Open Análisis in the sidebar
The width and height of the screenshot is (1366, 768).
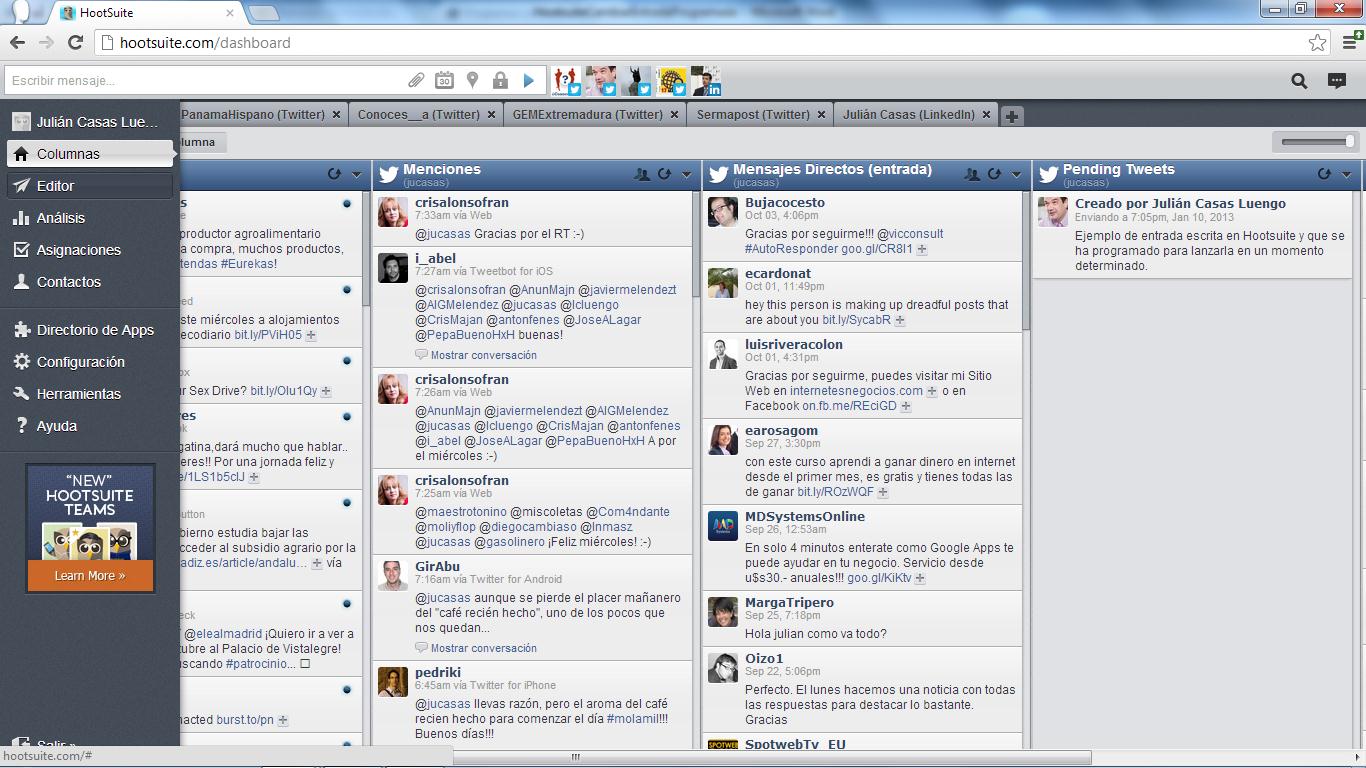pyautogui.click(x=90, y=218)
